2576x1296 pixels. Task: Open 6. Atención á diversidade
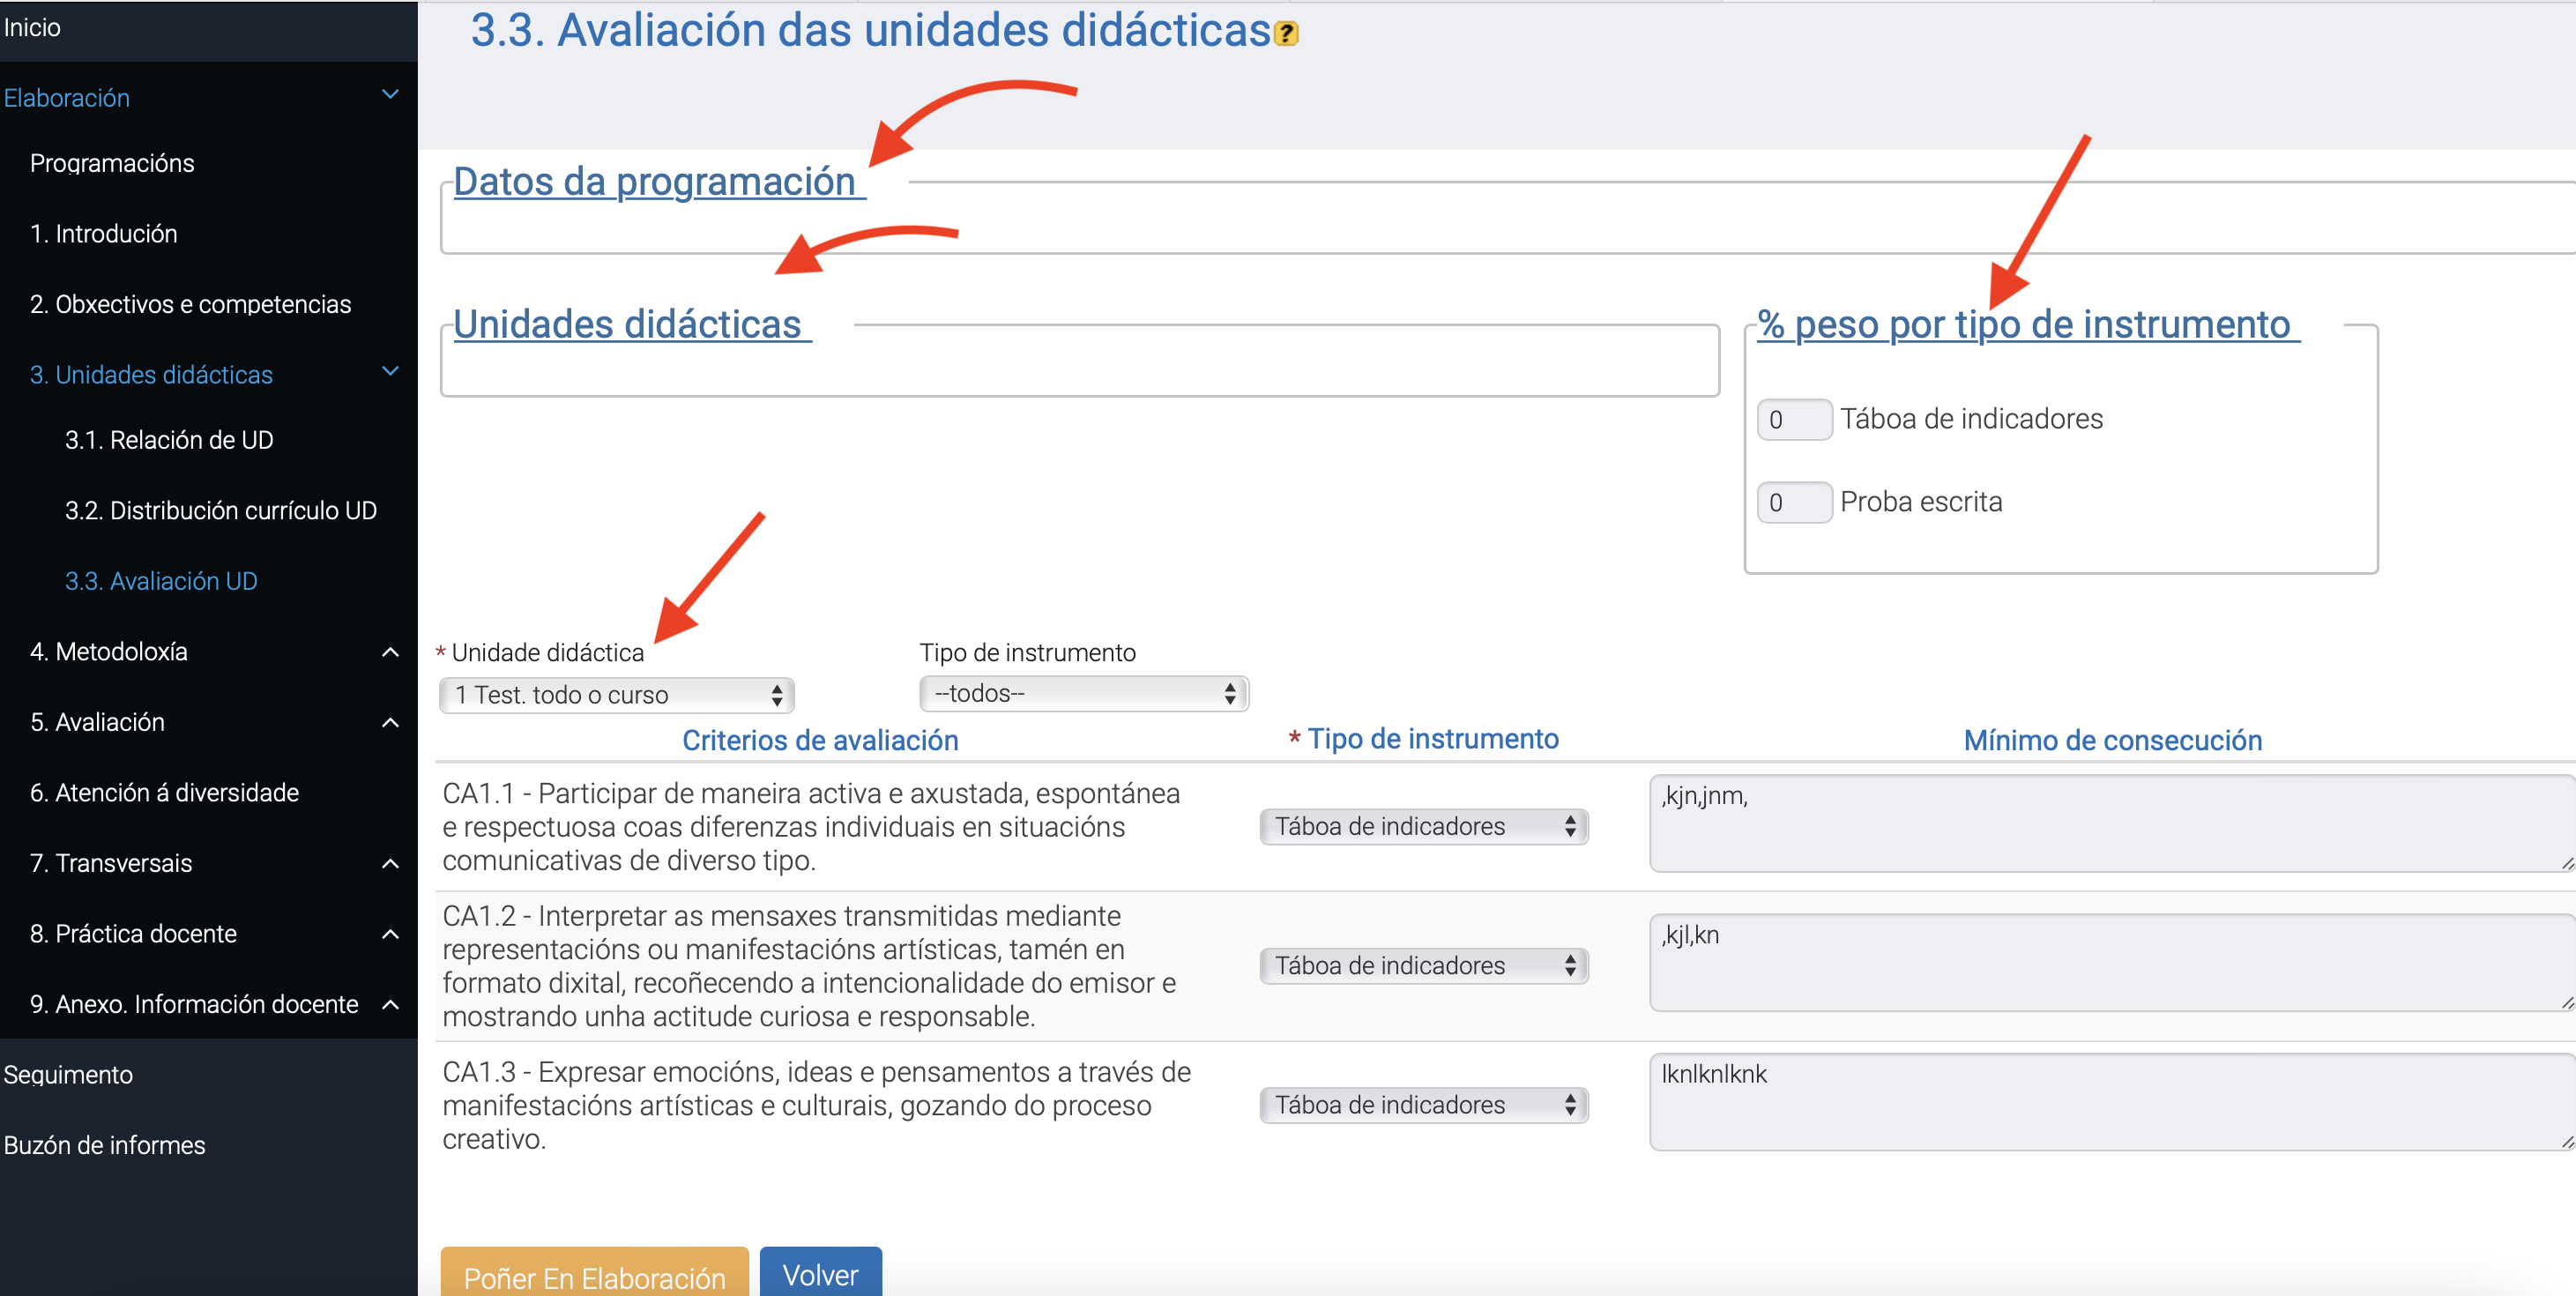(165, 793)
